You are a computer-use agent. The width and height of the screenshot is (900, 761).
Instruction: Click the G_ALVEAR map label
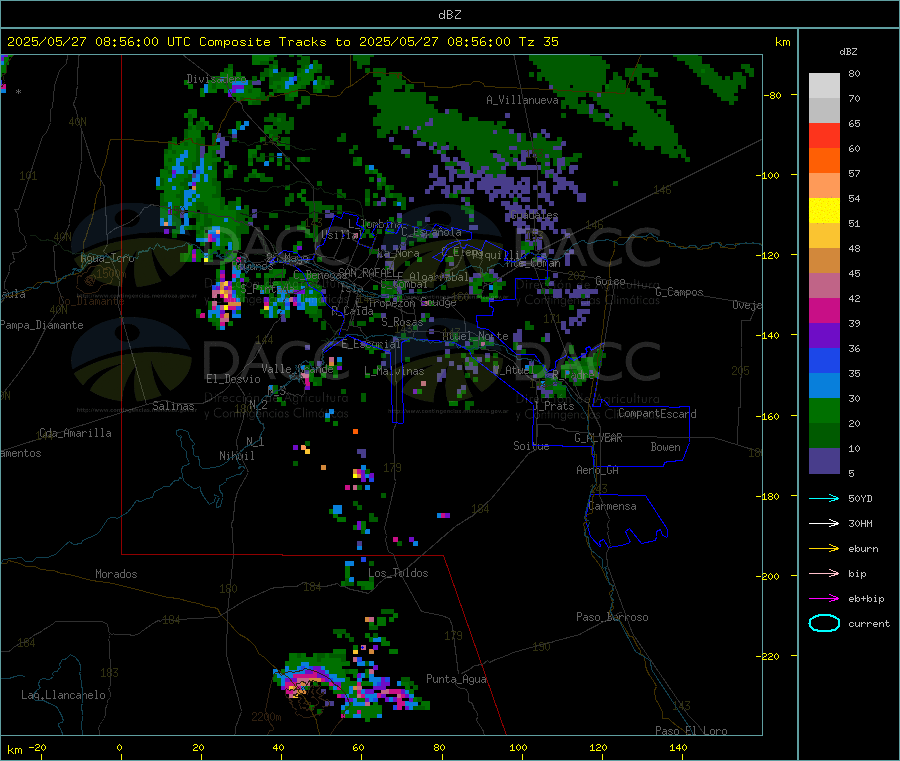coord(598,438)
